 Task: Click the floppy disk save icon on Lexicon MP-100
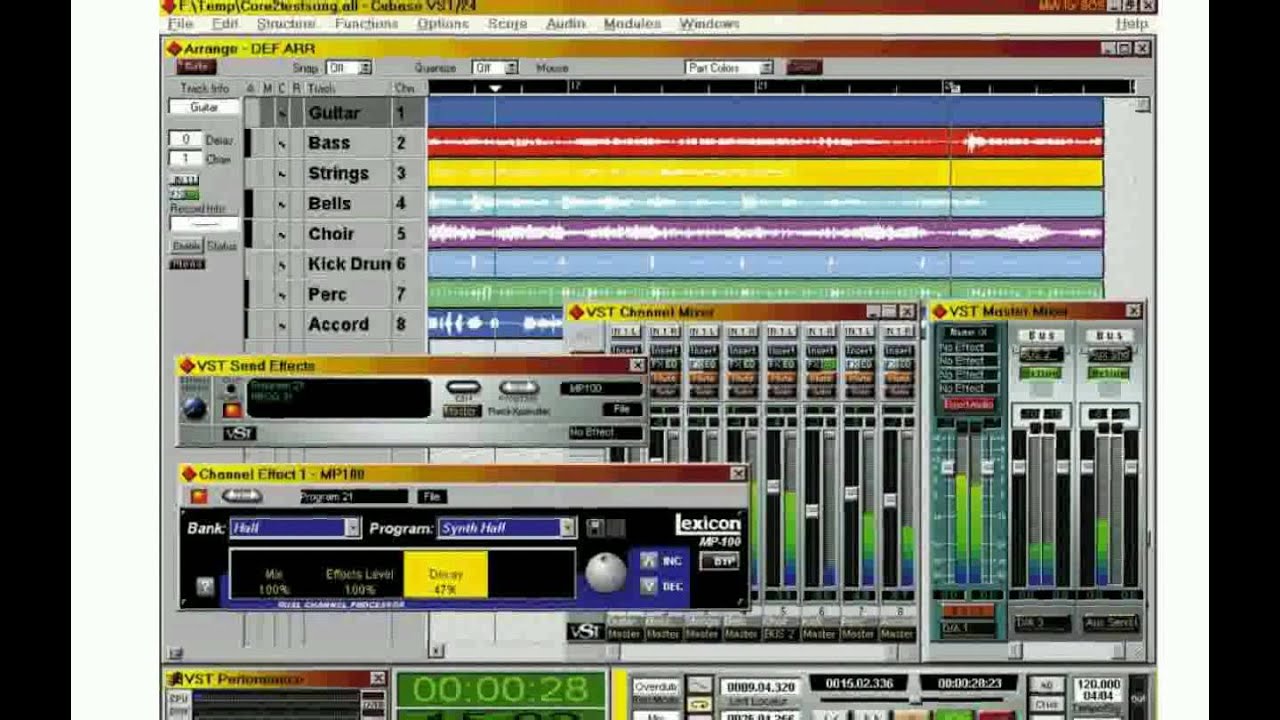[594, 527]
